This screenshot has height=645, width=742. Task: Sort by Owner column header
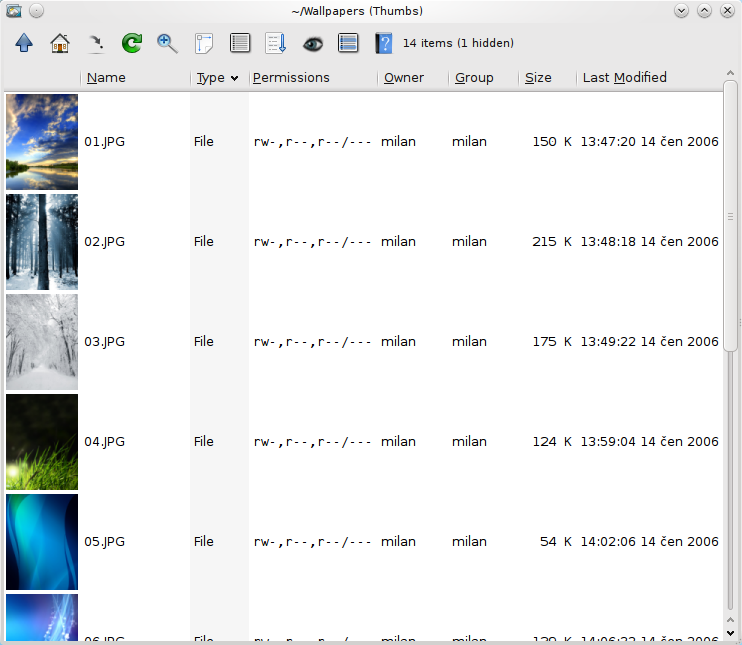[x=404, y=78]
